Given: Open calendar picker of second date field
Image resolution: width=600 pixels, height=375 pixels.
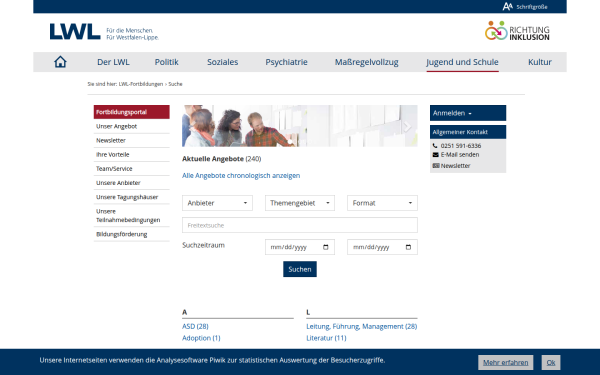Looking at the screenshot, I should coord(408,247).
